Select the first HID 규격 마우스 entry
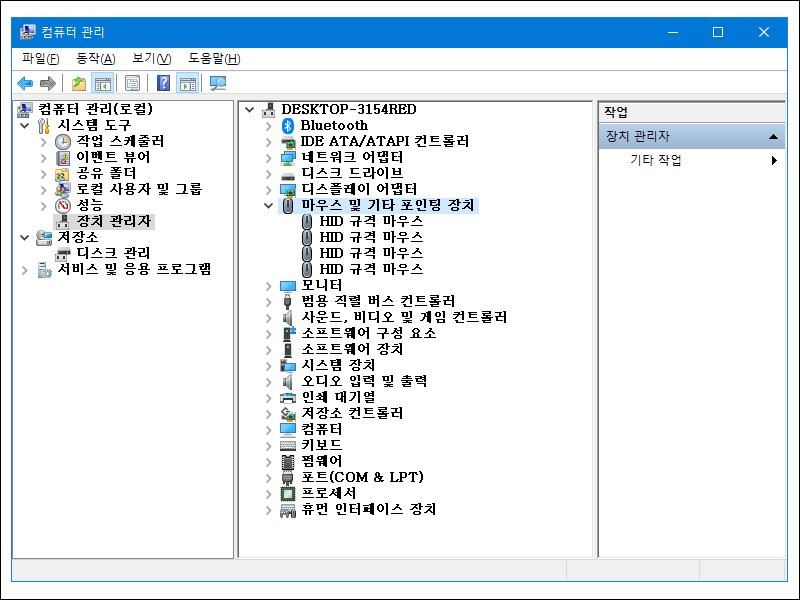Image resolution: width=800 pixels, height=600 pixels. tap(371, 221)
